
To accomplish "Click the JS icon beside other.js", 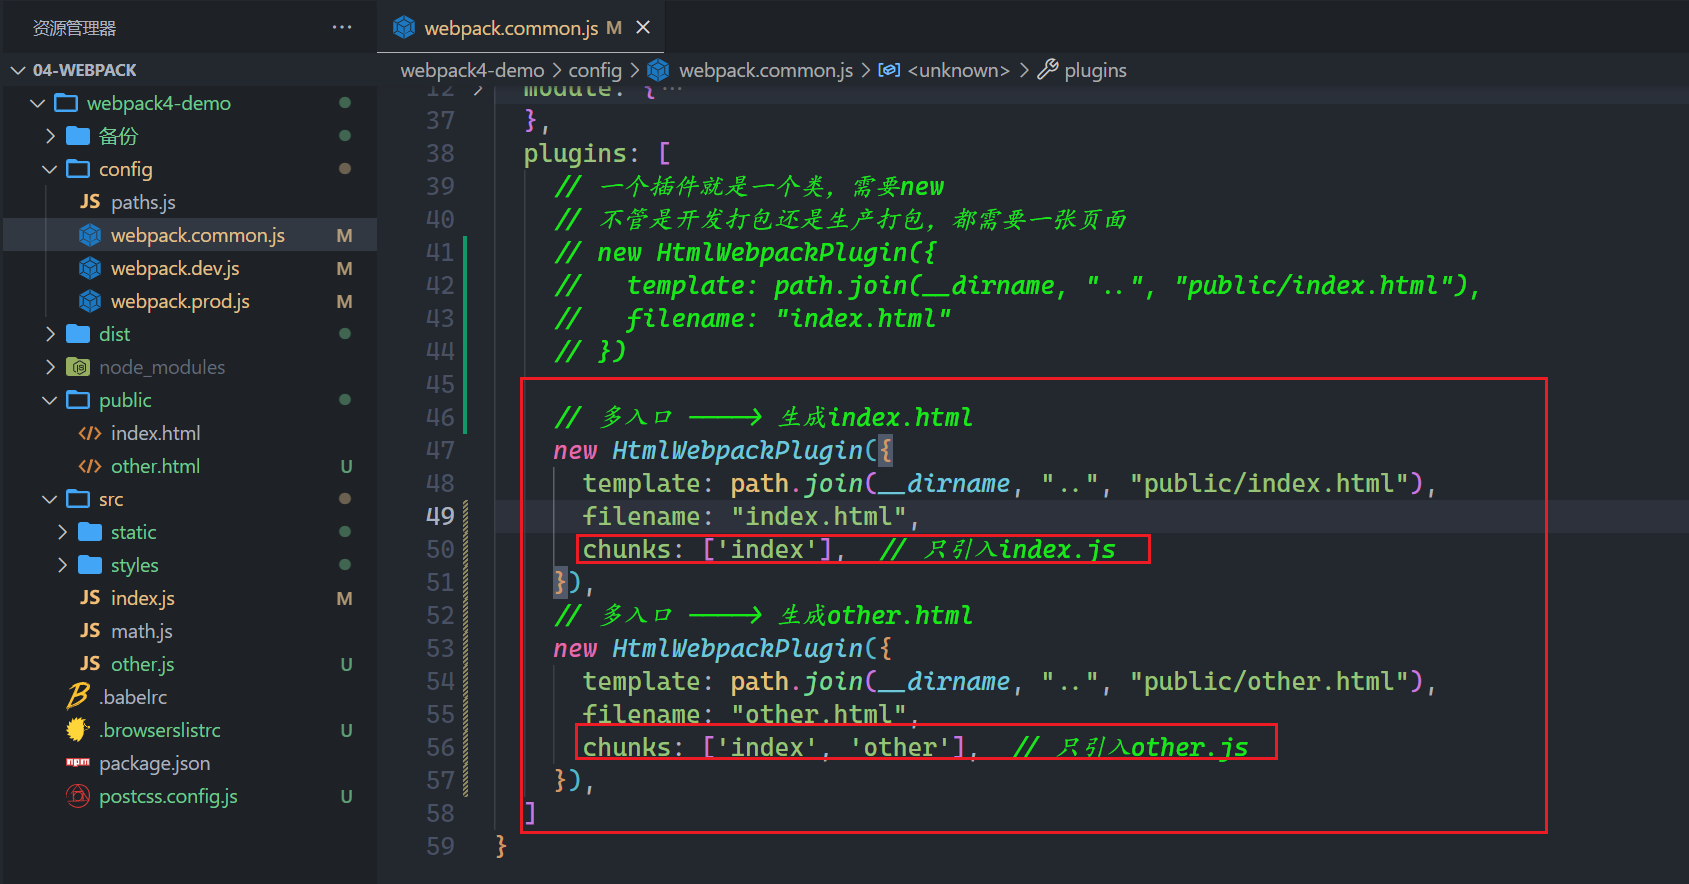I will [x=90, y=664].
